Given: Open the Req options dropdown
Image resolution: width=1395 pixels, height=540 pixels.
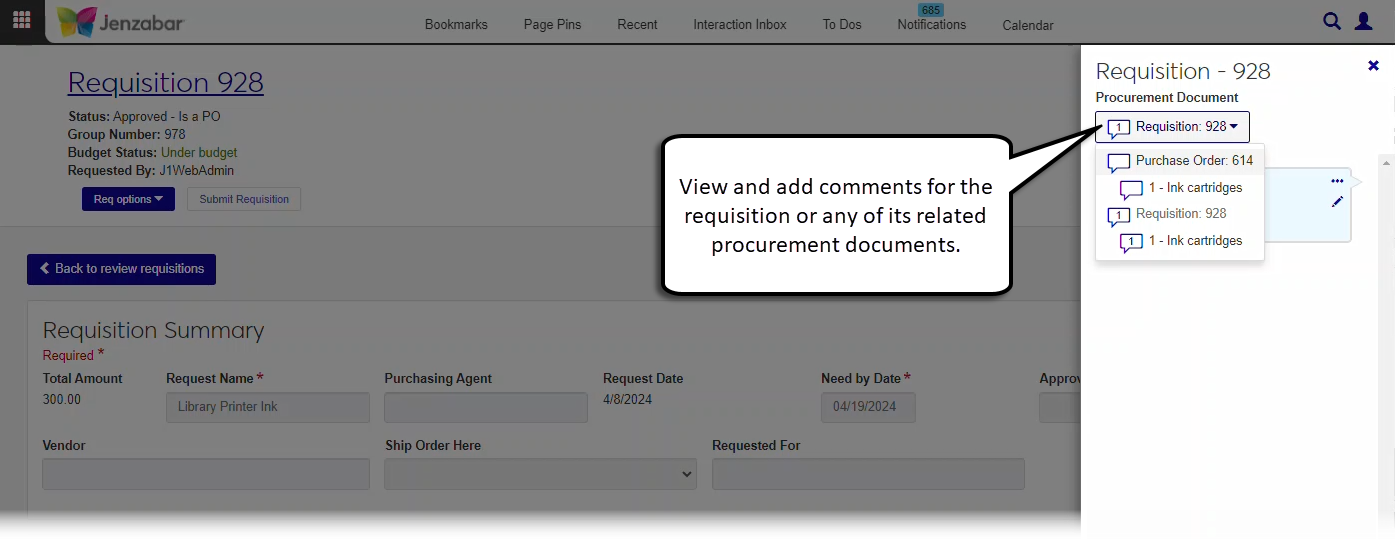Looking at the screenshot, I should 128,199.
